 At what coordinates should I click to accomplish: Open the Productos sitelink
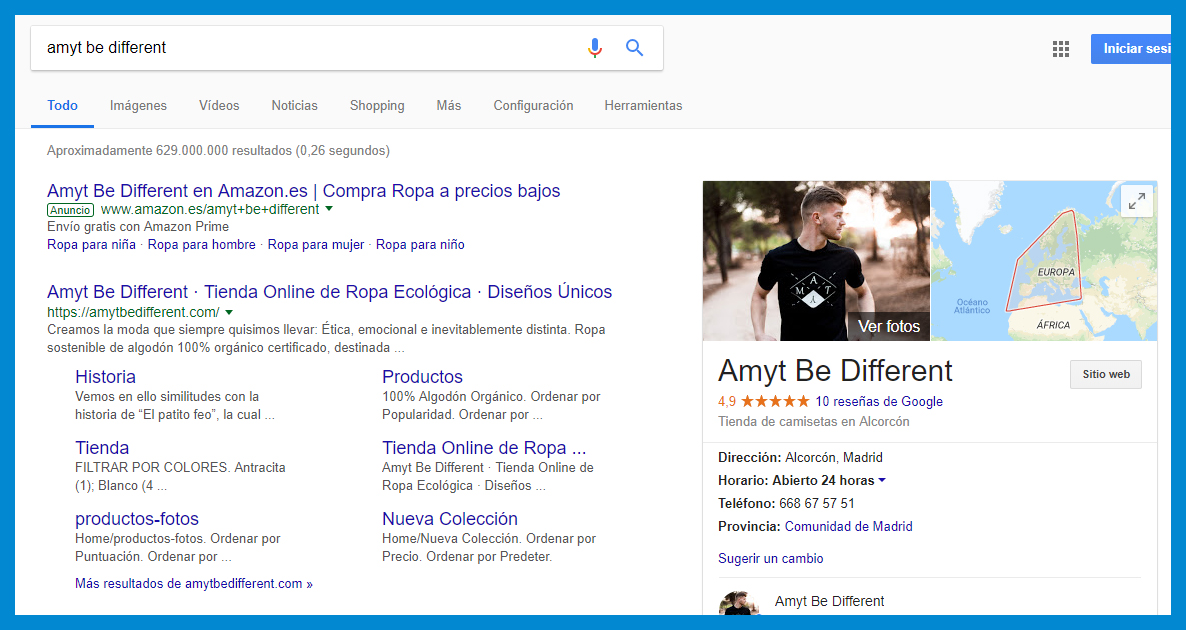tap(422, 377)
